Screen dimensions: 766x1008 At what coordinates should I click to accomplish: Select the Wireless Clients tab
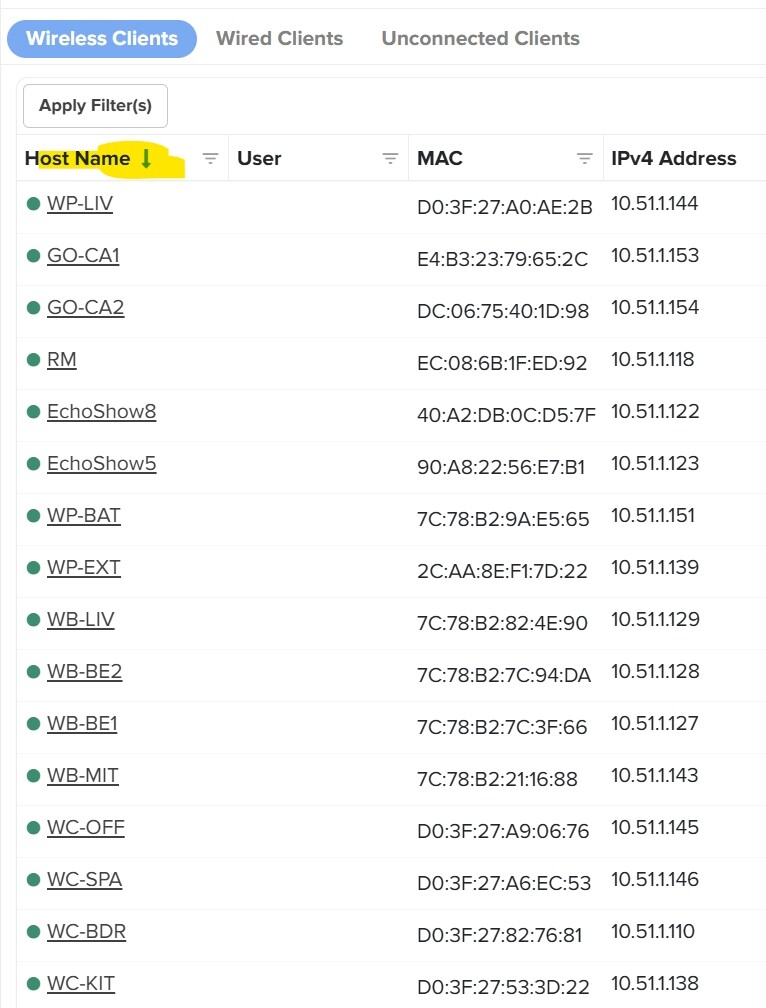[x=102, y=39]
